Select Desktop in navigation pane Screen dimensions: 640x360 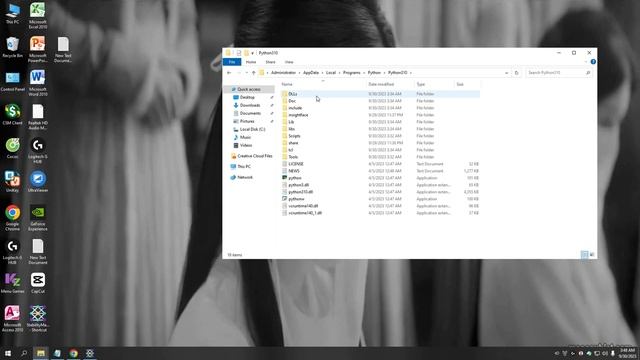point(247,97)
